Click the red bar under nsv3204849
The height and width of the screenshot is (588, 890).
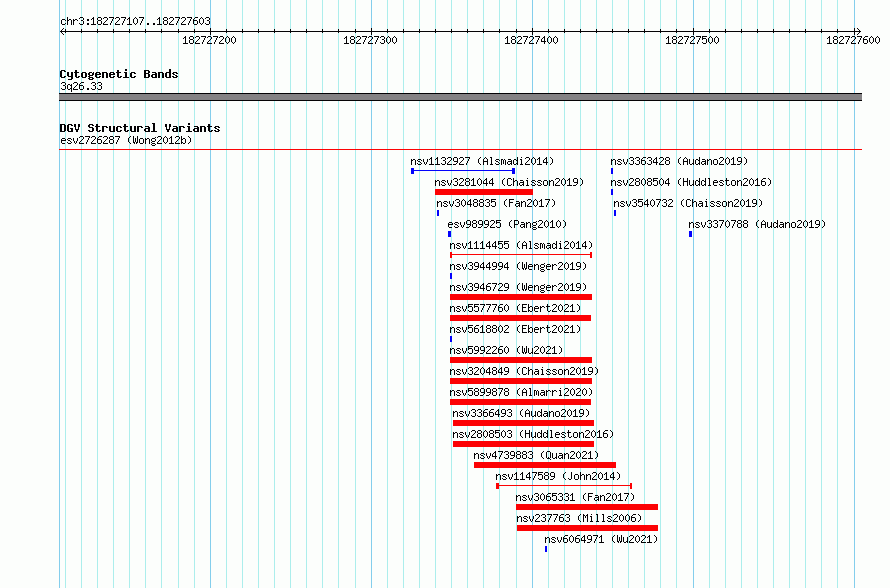(521, 381)
